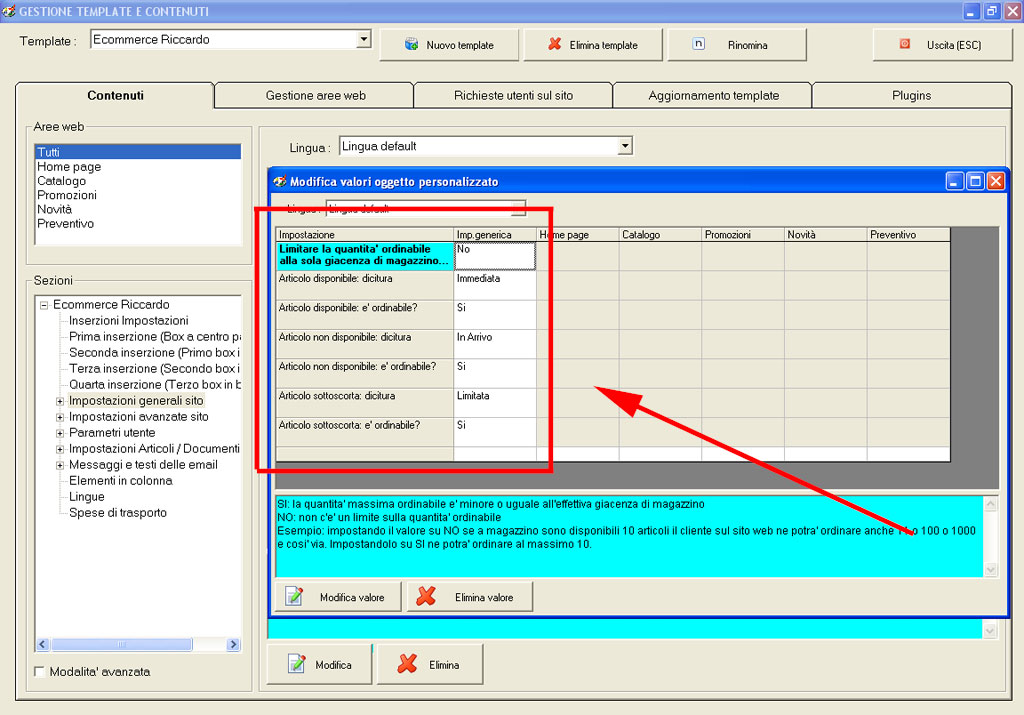
Task: Expand Parametri utente node
Action: [x=59, y=433]
